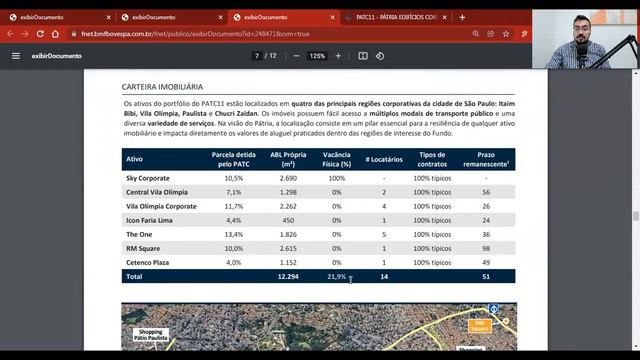Click the 125% zoom level field
Screen dimensions: 640x360
click(317, 56)
